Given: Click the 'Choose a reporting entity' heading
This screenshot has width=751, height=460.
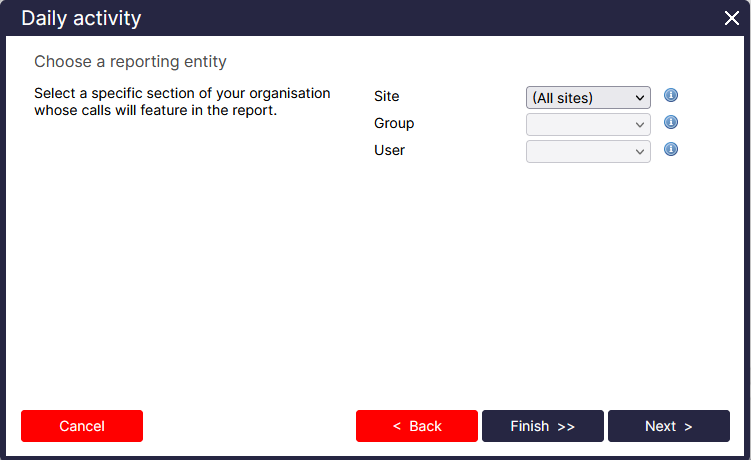Looking at the screenshot, I should (130, 62).
